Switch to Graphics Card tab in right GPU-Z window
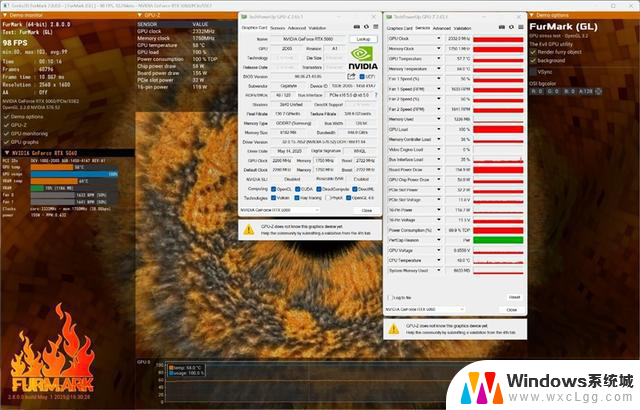640x410 pixels. click(400, 28)
